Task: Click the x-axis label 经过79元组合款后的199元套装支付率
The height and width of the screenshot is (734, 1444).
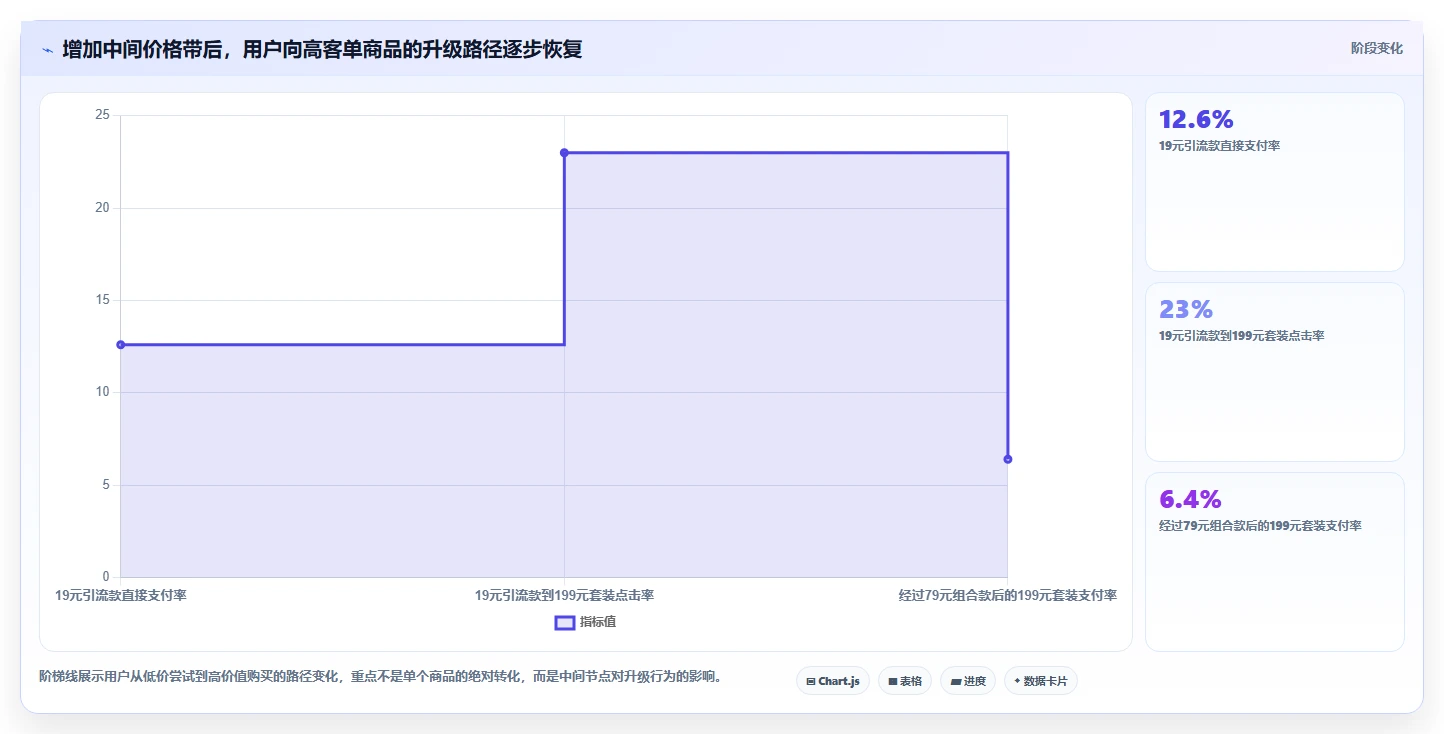Action: point(1007,595)
